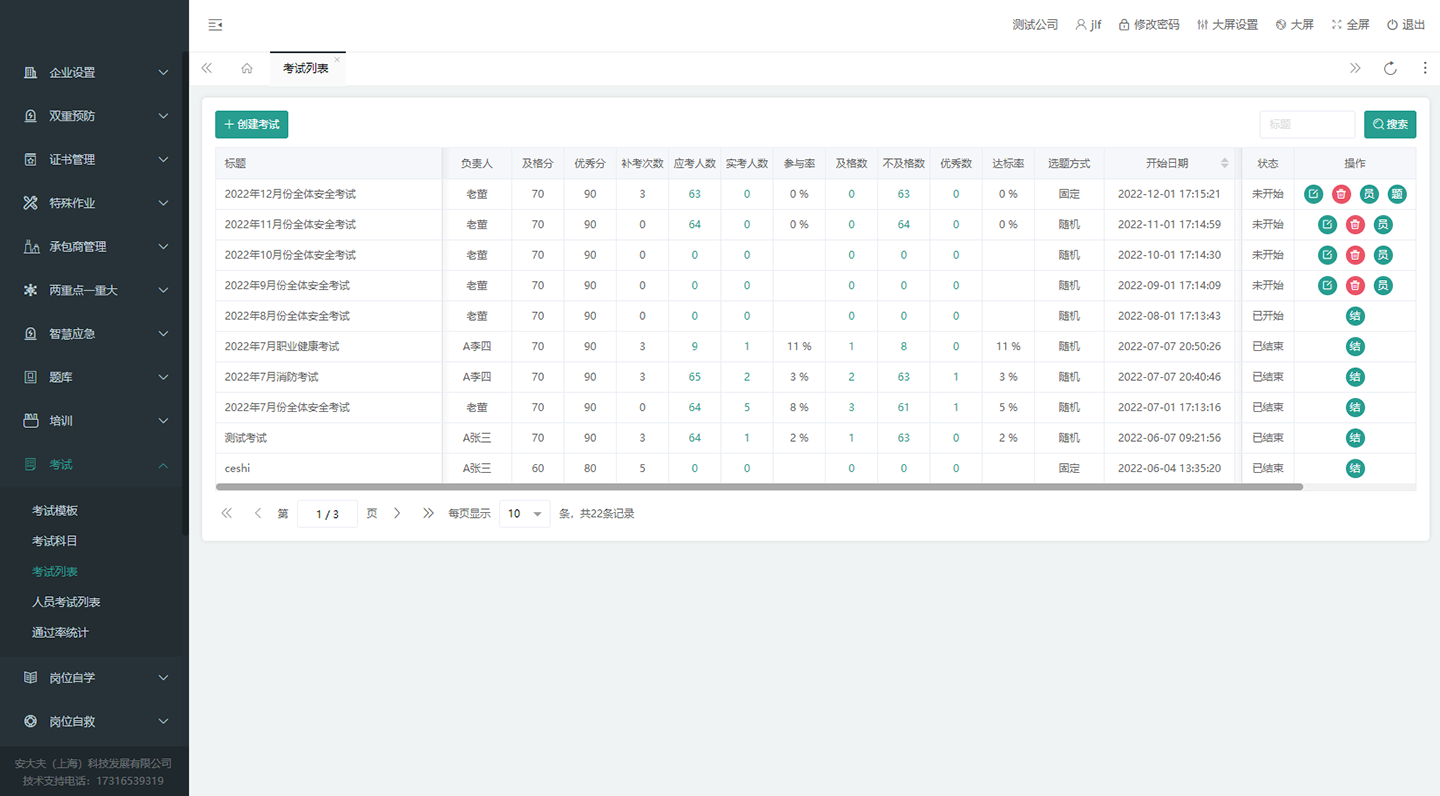Open 考试科目 in the sidebar

point(55,541)
